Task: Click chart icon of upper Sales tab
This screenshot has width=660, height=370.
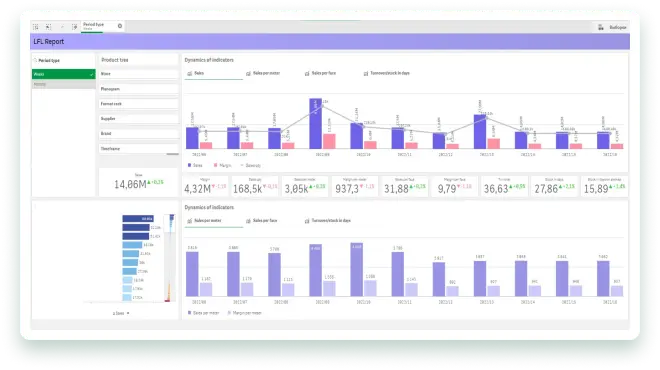Action: click(190, 73)
